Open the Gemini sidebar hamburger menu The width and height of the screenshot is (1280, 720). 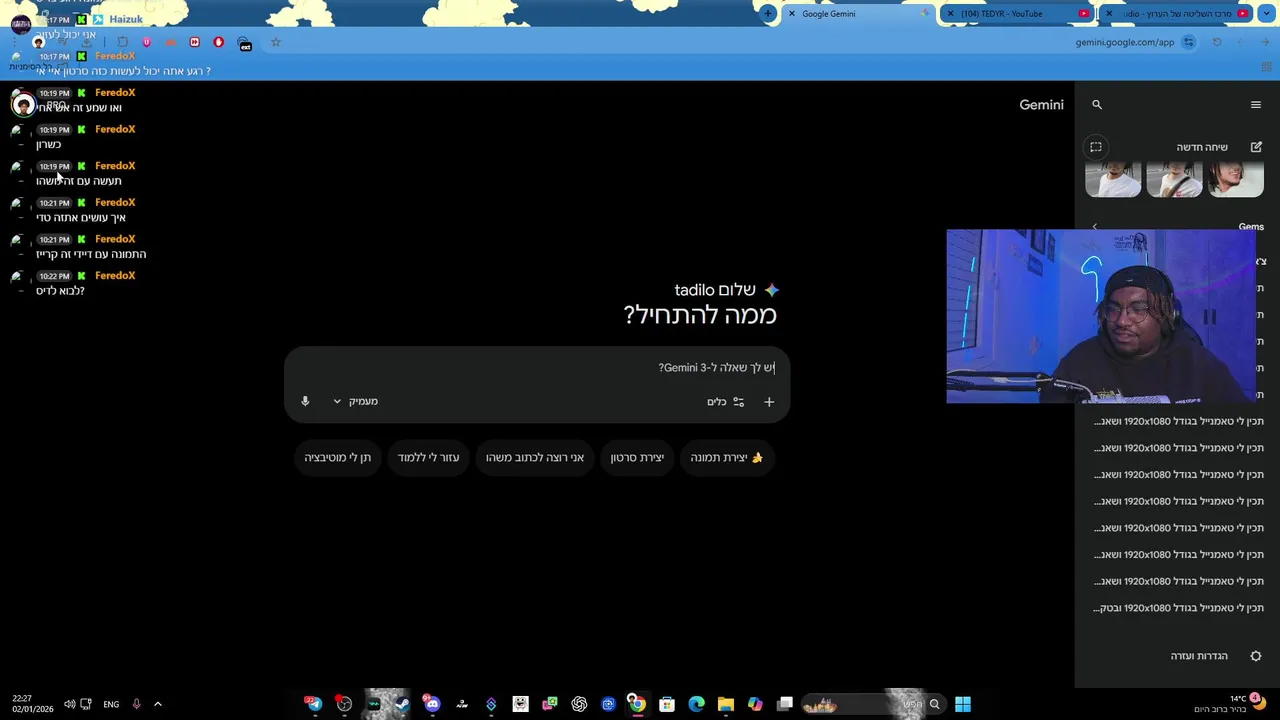point(1256,105)
